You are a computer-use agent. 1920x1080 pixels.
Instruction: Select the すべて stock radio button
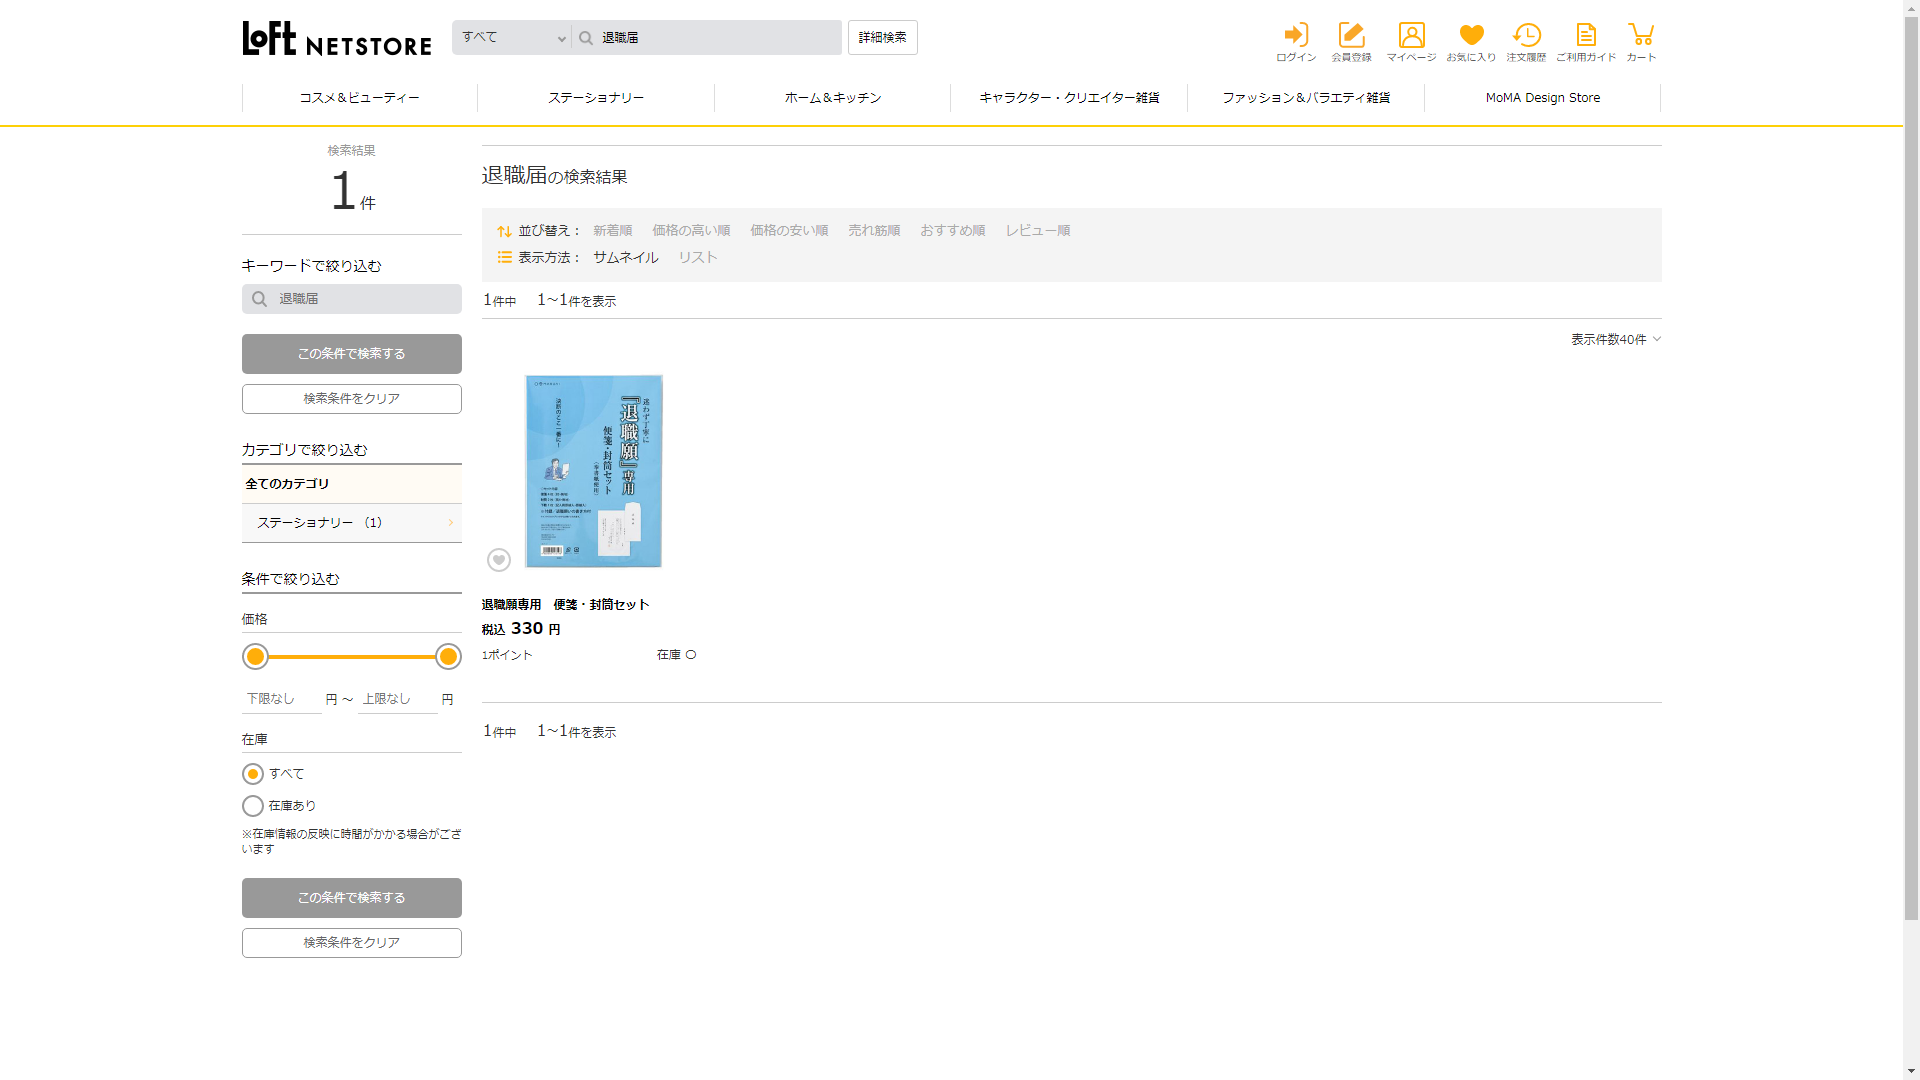[x=253, y=774]
